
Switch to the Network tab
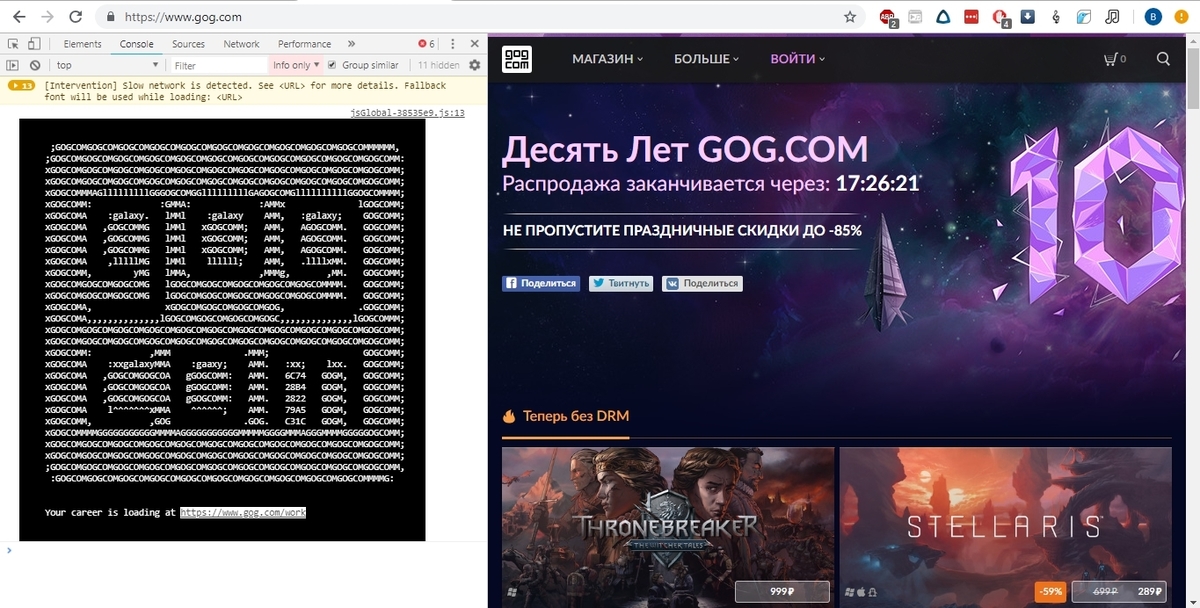click(x=241, y=44)
